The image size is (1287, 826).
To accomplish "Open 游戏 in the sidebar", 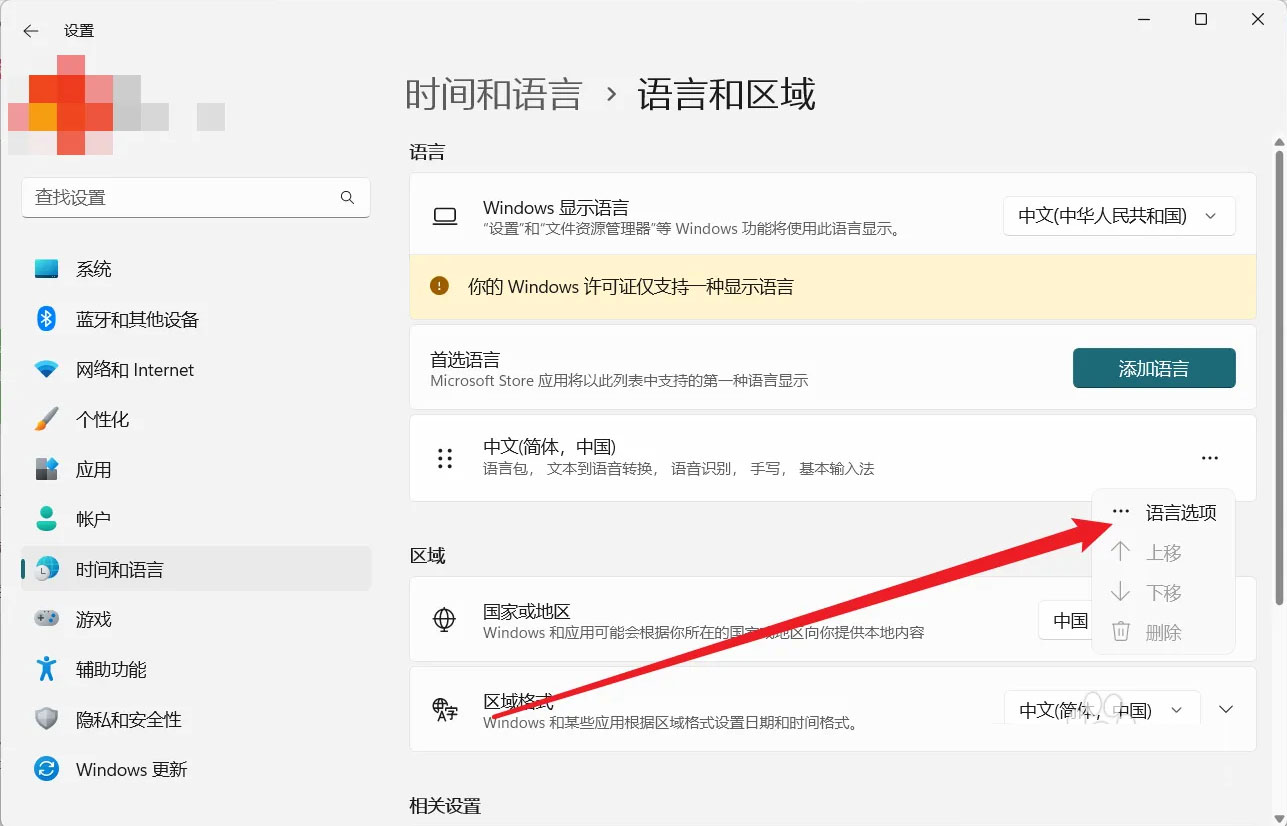I will pyautogui.click(x=196, y=619).
